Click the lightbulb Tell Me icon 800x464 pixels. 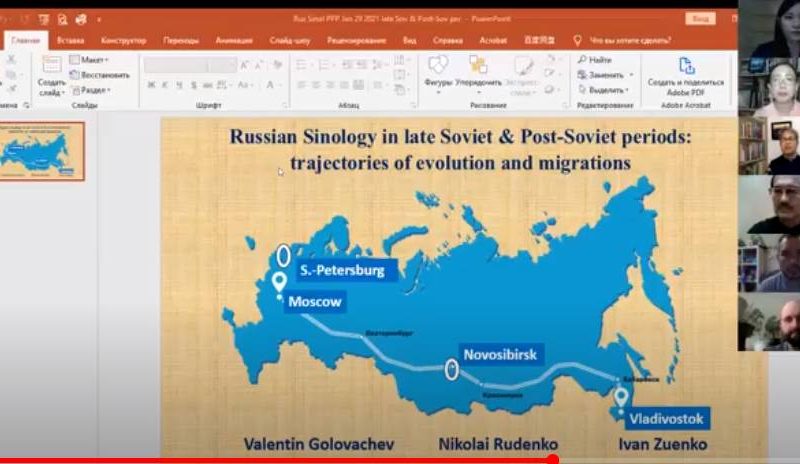pyautogui.click(x=577, y=40)
